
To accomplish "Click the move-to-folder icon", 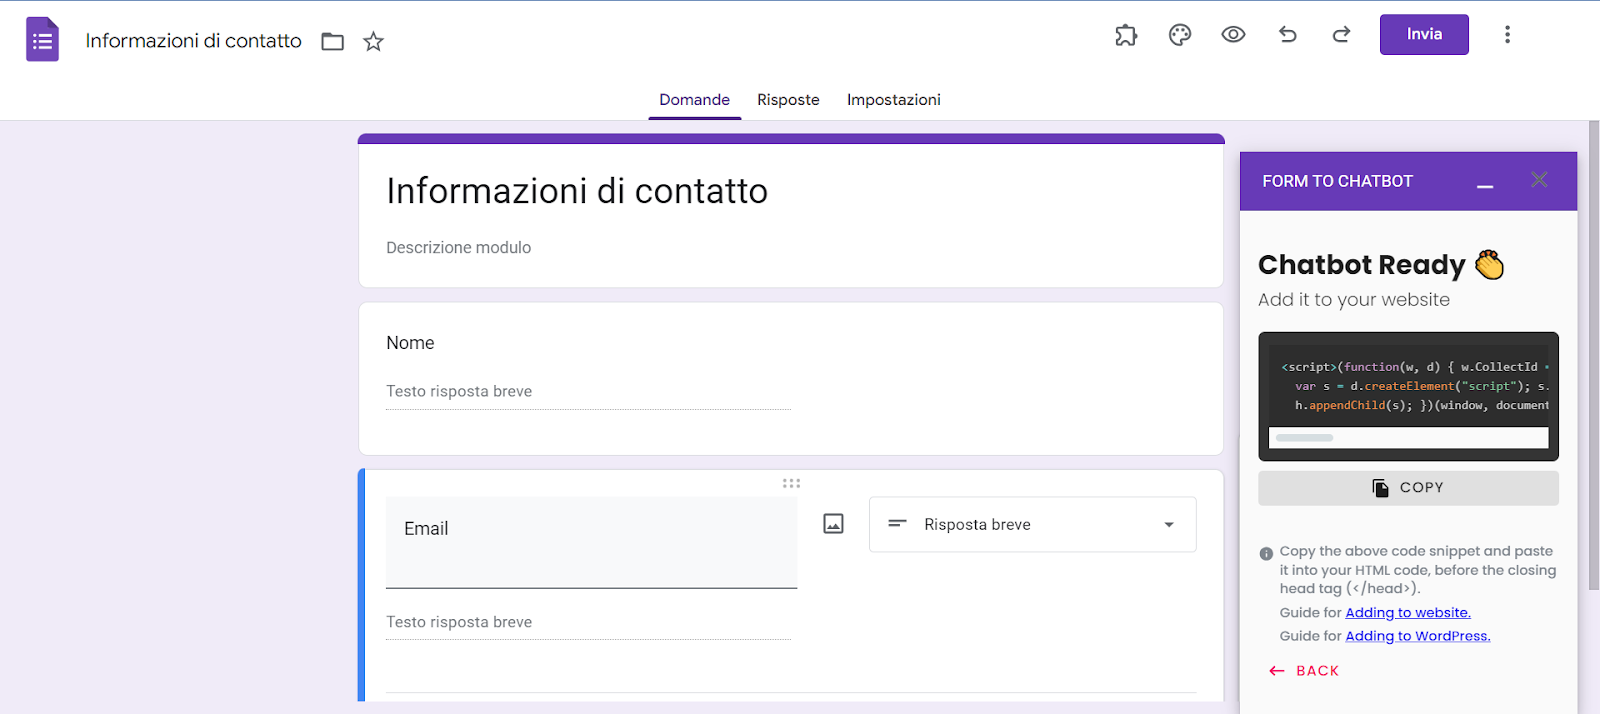I will coord(333,41).
